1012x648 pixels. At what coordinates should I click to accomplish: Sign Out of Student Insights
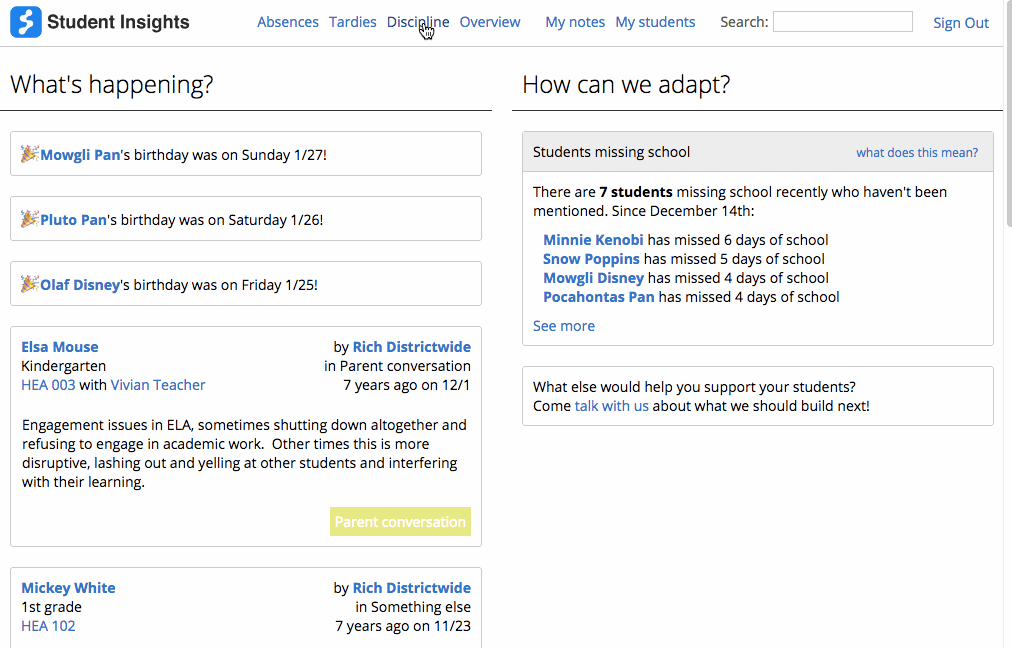point(960,23)
